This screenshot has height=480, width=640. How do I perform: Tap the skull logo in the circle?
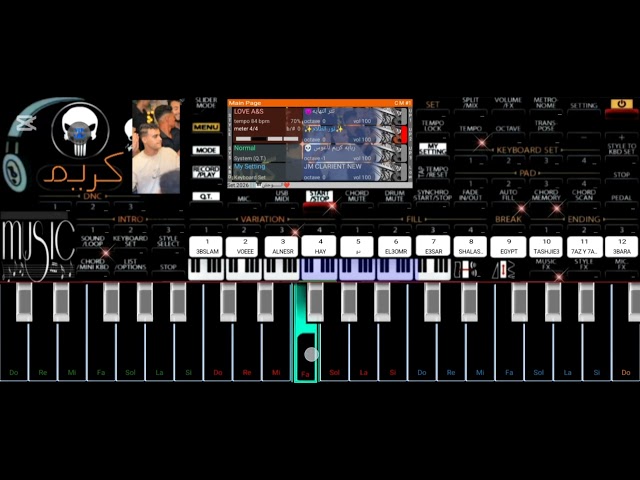[80, 131]
